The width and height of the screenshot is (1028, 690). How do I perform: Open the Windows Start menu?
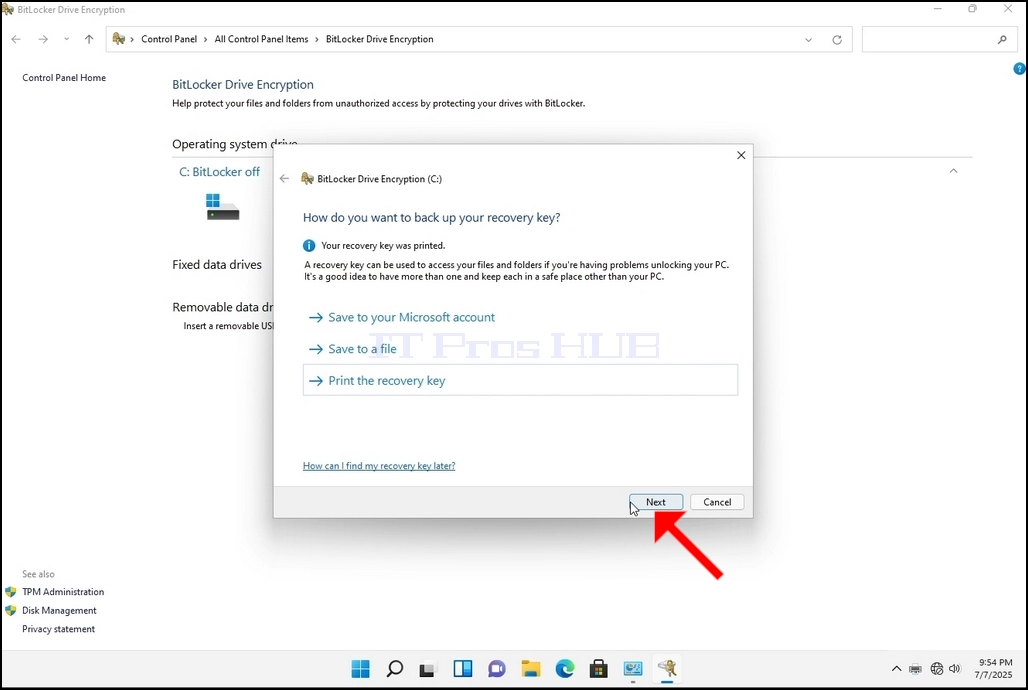point(361,669)
